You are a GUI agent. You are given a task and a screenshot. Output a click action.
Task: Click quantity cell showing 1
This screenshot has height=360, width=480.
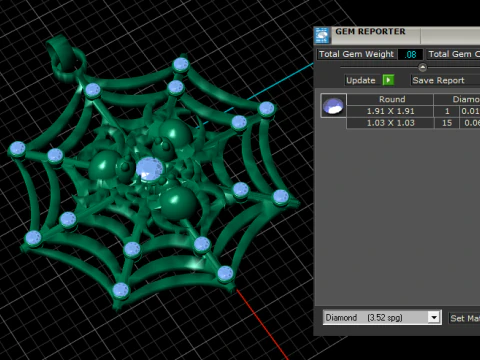click(447, 111)
